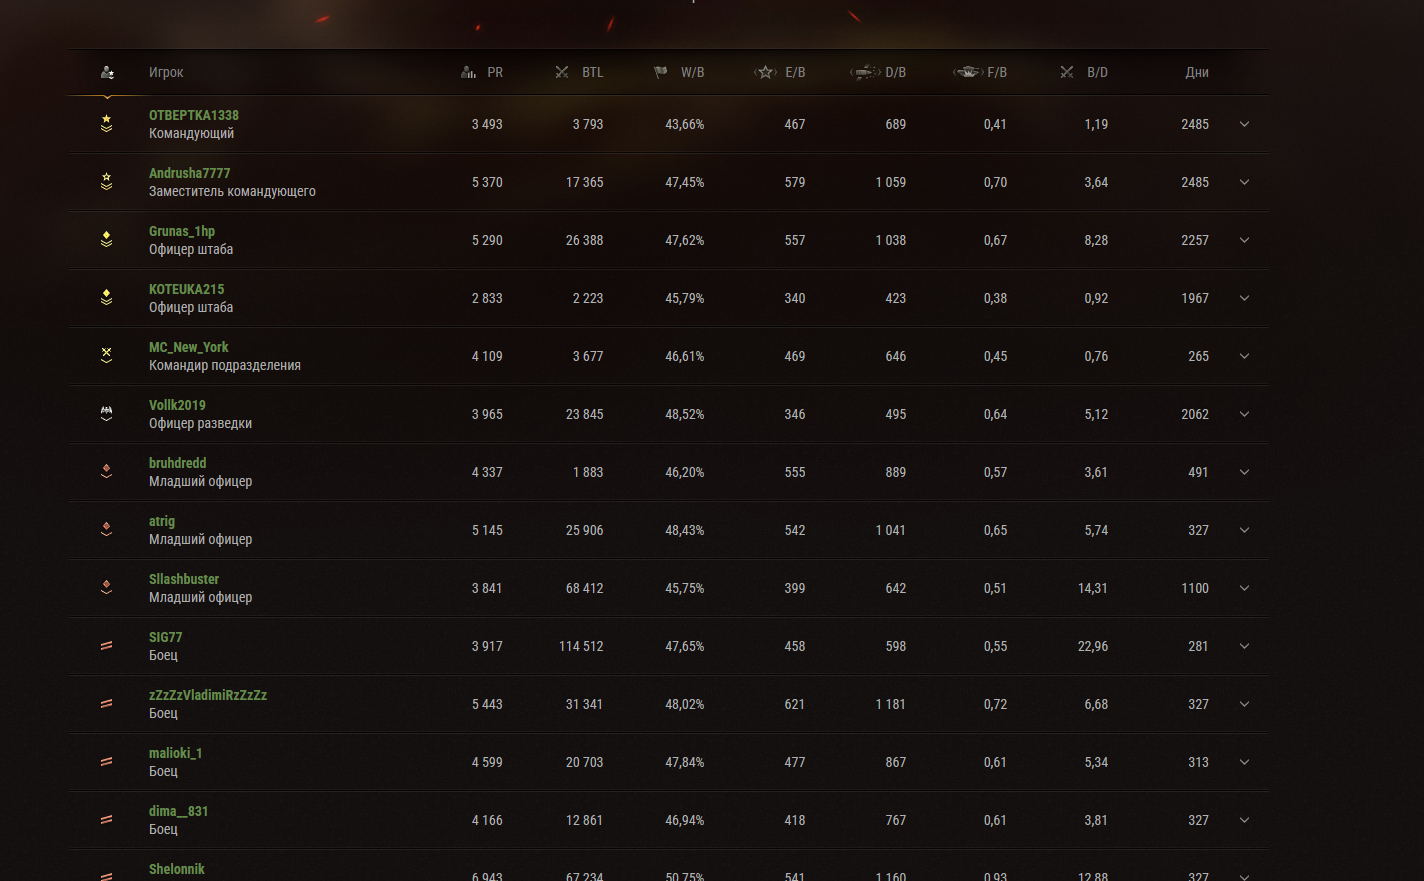Expand the atrig row details
This screenshot has width=1424, height=881.
(x=1245, y=530)
